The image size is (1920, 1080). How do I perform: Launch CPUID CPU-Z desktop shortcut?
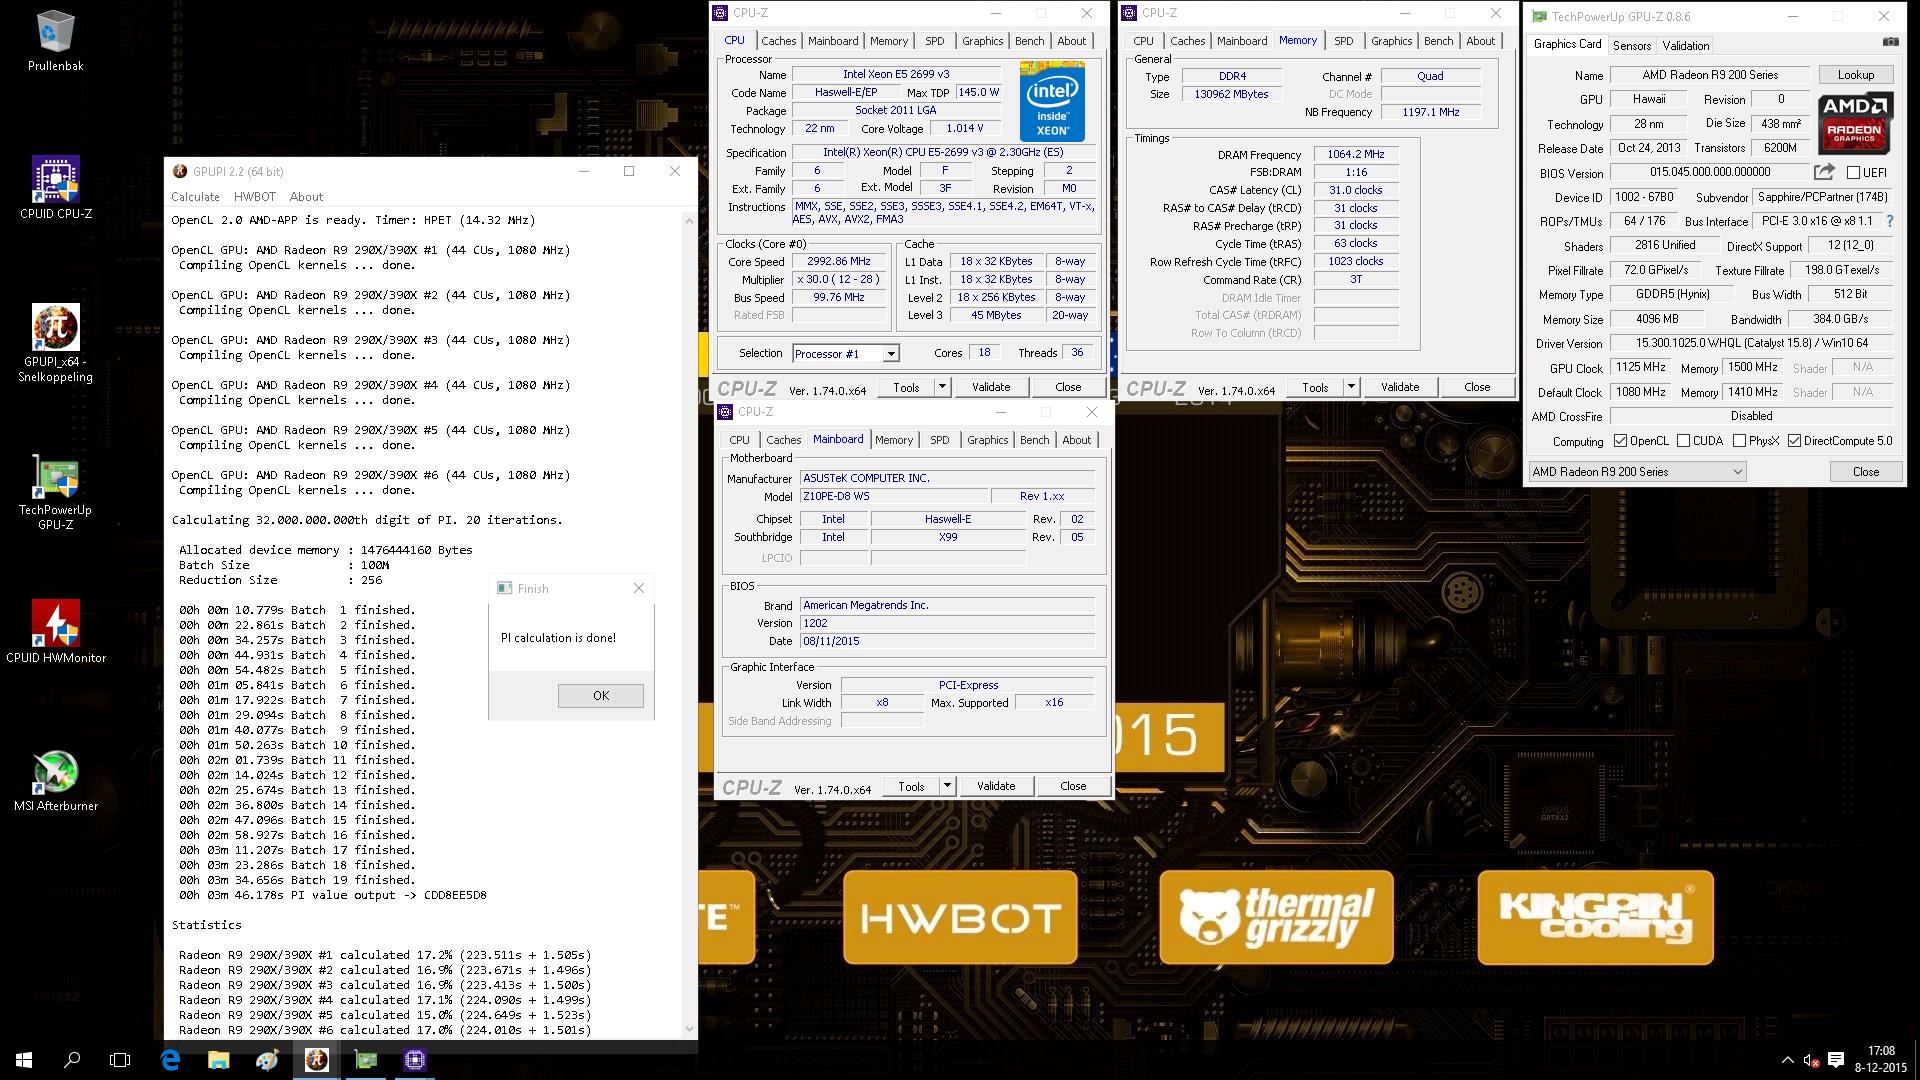click(x=56, y=188)
